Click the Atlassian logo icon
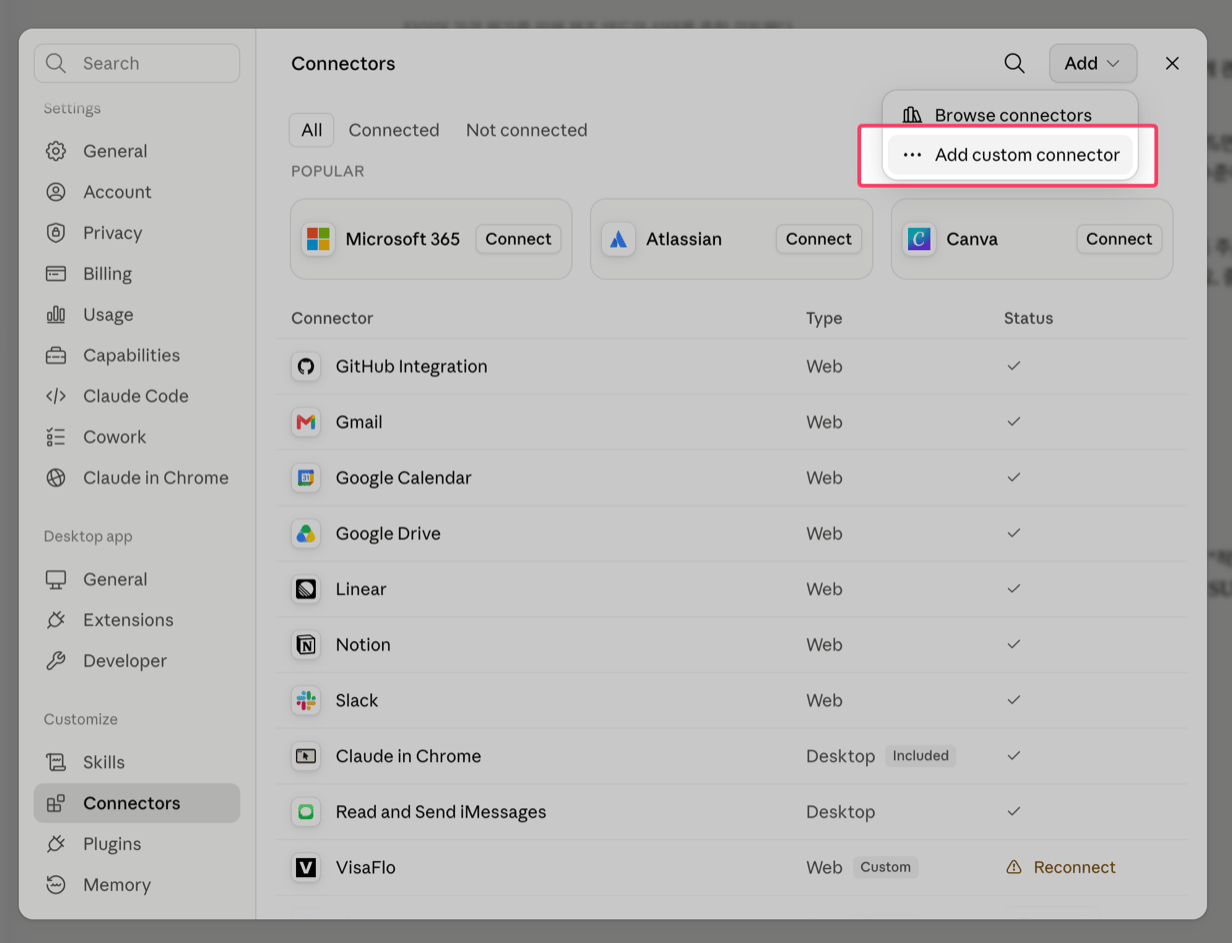This screenshot has width=1232, height=943. [618, 239]
